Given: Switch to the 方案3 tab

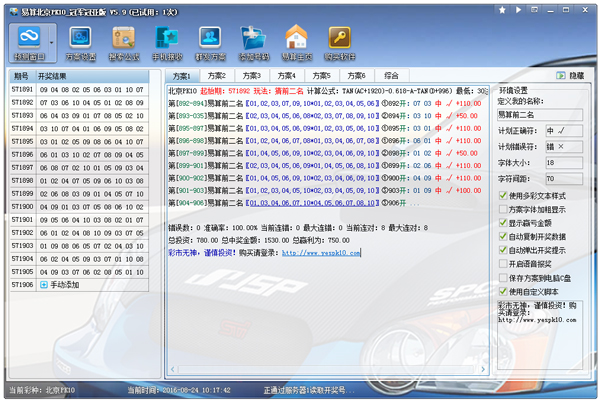Looking at the screenshot, I should [x=251, y=76].
